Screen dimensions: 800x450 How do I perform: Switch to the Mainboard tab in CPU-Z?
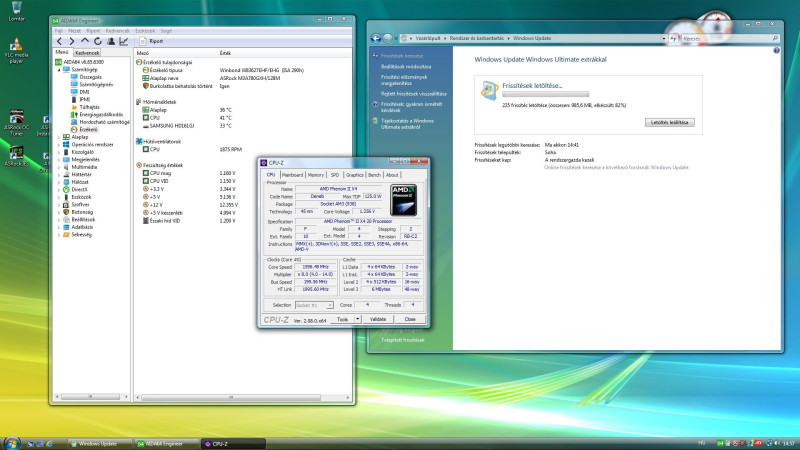291,174
